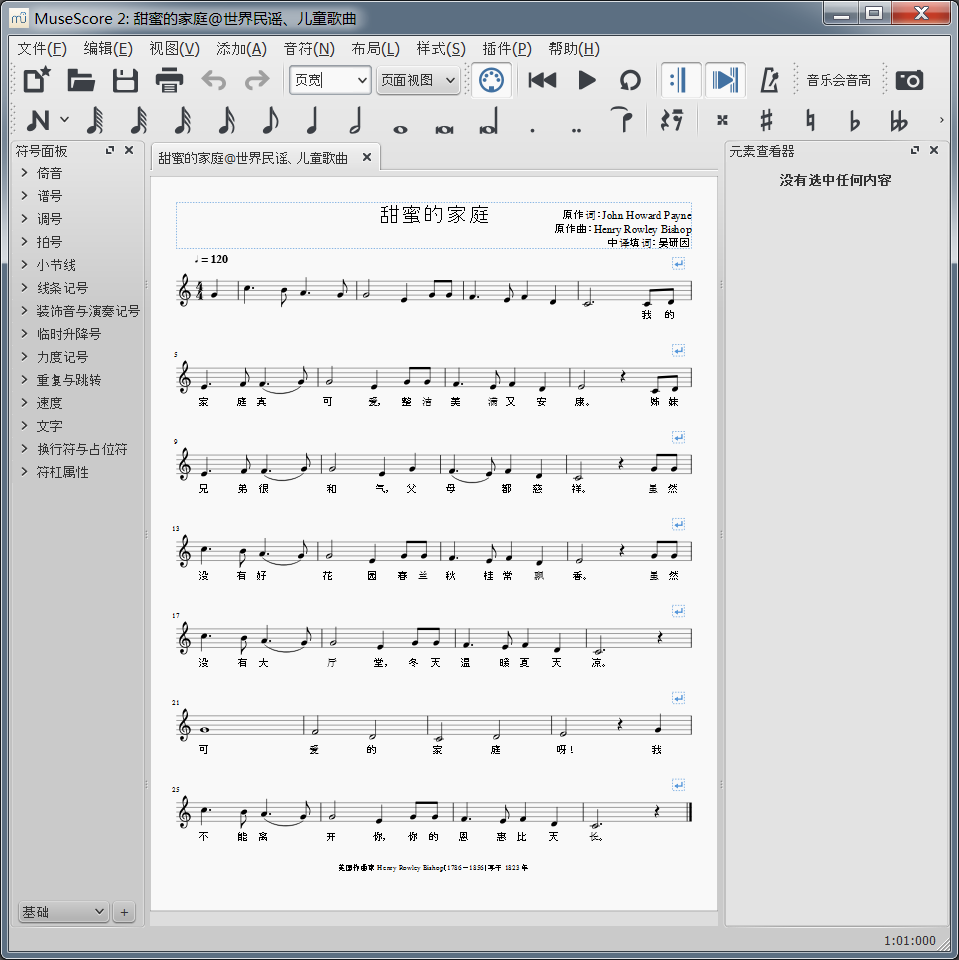Open the 音符(N) menu
959x960 pixels.
(309, 49)
